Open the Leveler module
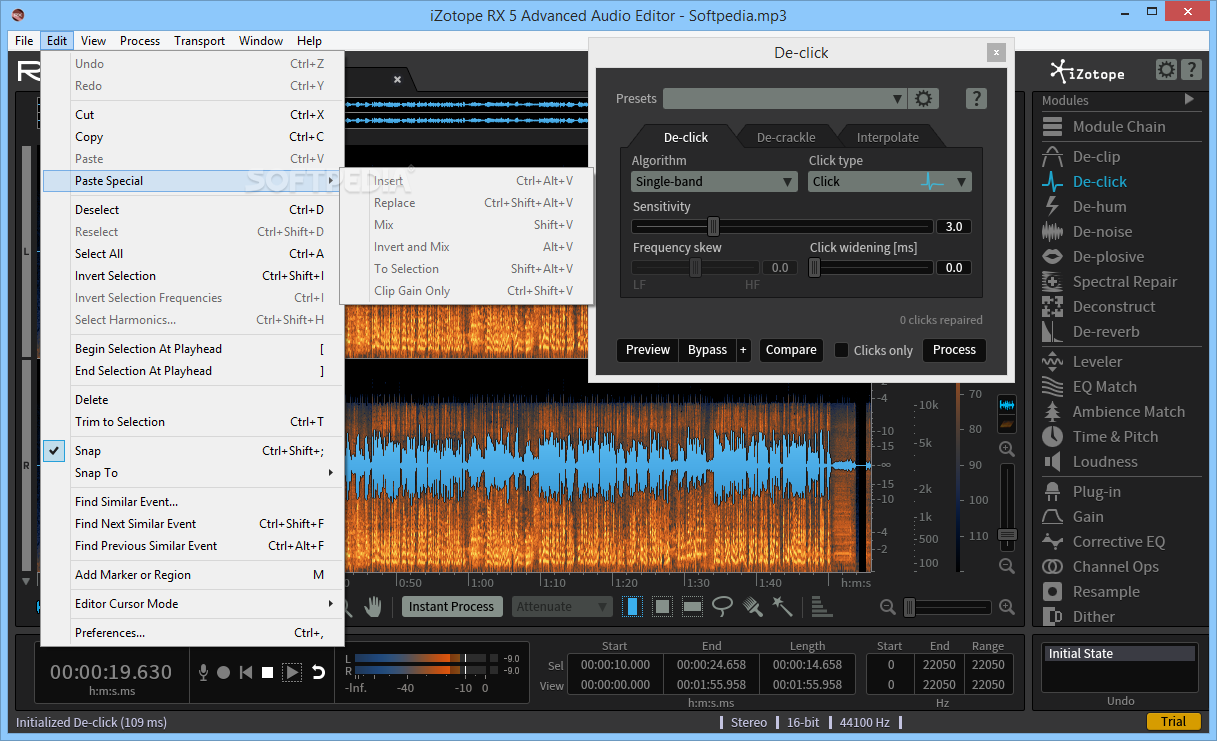This screenshot has width=1217, height=741. (1082, 362)
